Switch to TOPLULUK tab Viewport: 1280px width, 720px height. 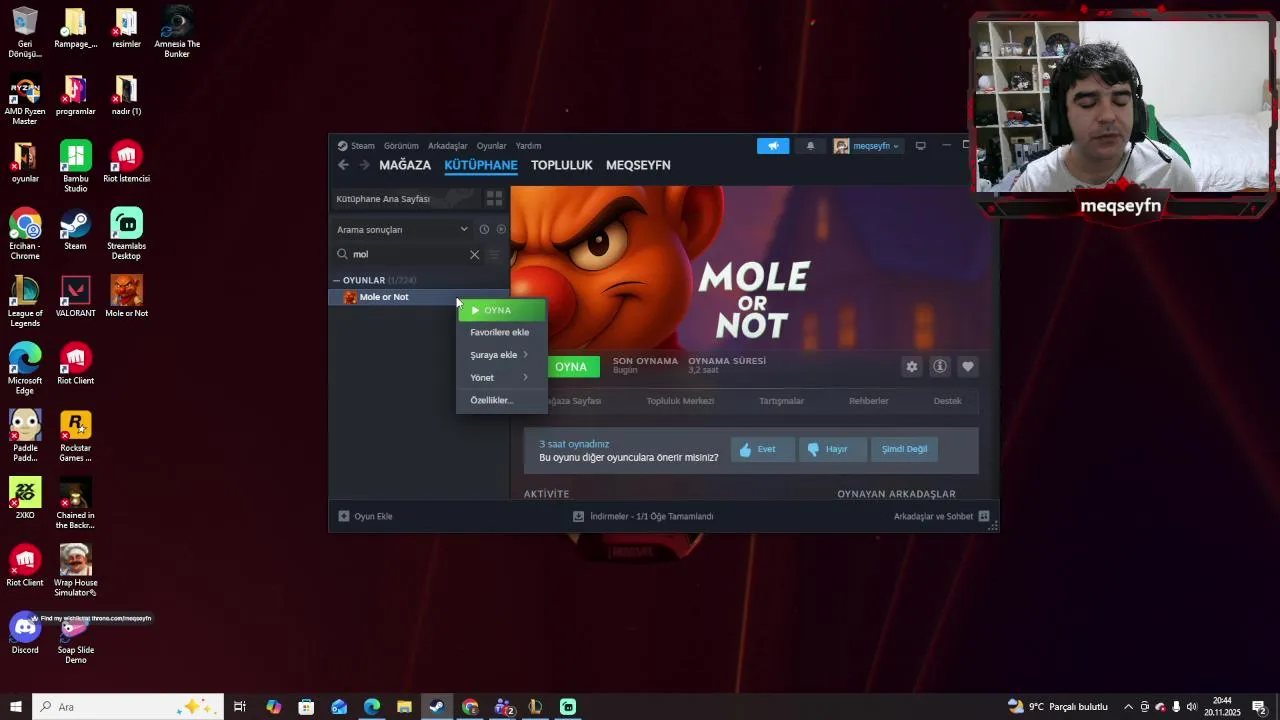click(561, 165)
